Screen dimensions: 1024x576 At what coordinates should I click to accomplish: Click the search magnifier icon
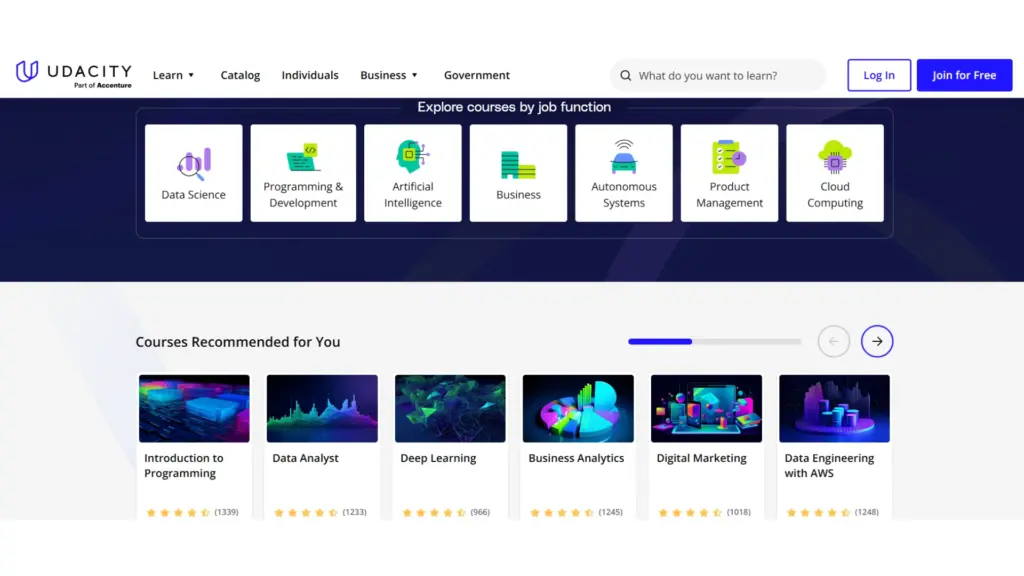point(626,76)
